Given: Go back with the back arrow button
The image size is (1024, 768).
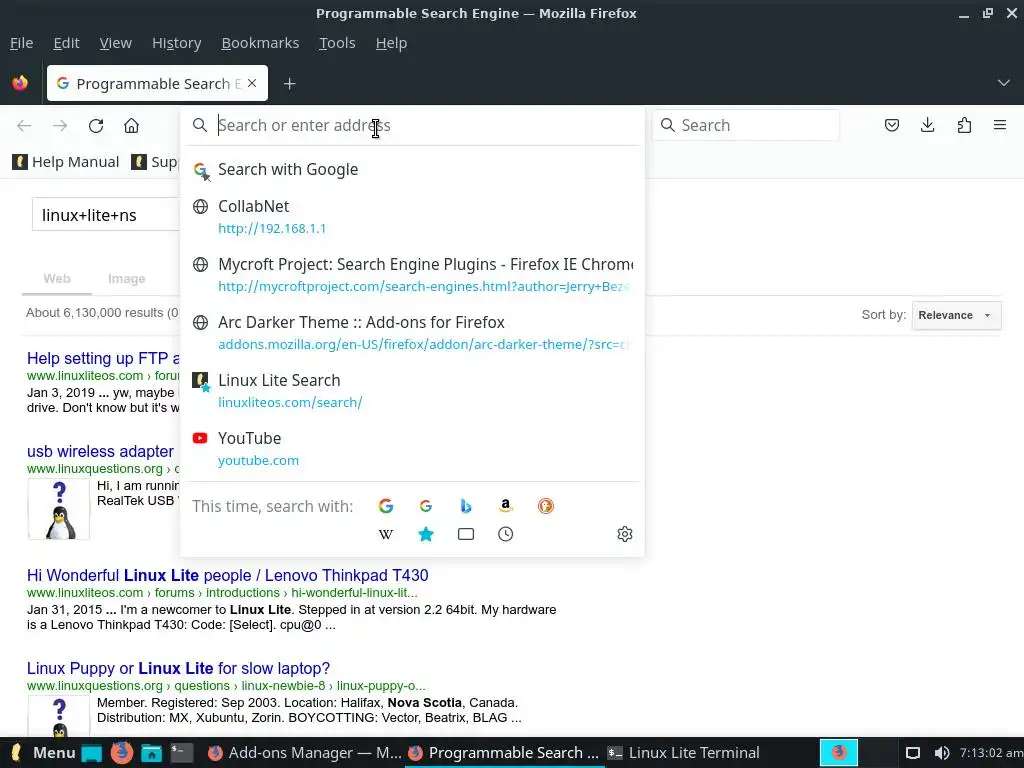Looking at the screenshot, I should click(x=24, y=125).
